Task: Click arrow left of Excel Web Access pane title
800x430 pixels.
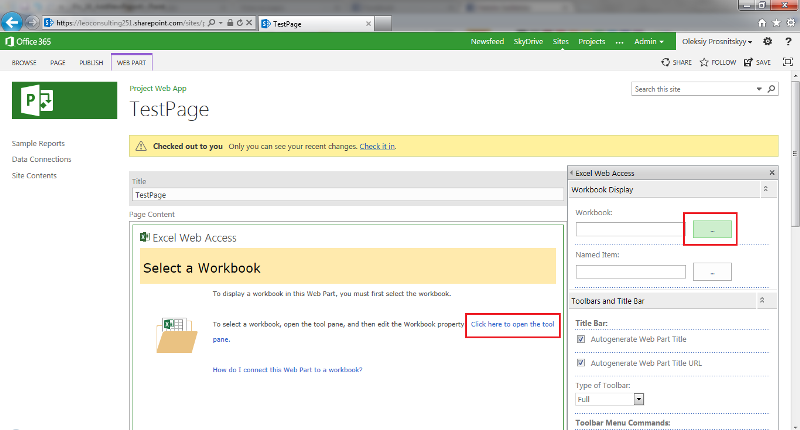Action: [x=571, y=172]
